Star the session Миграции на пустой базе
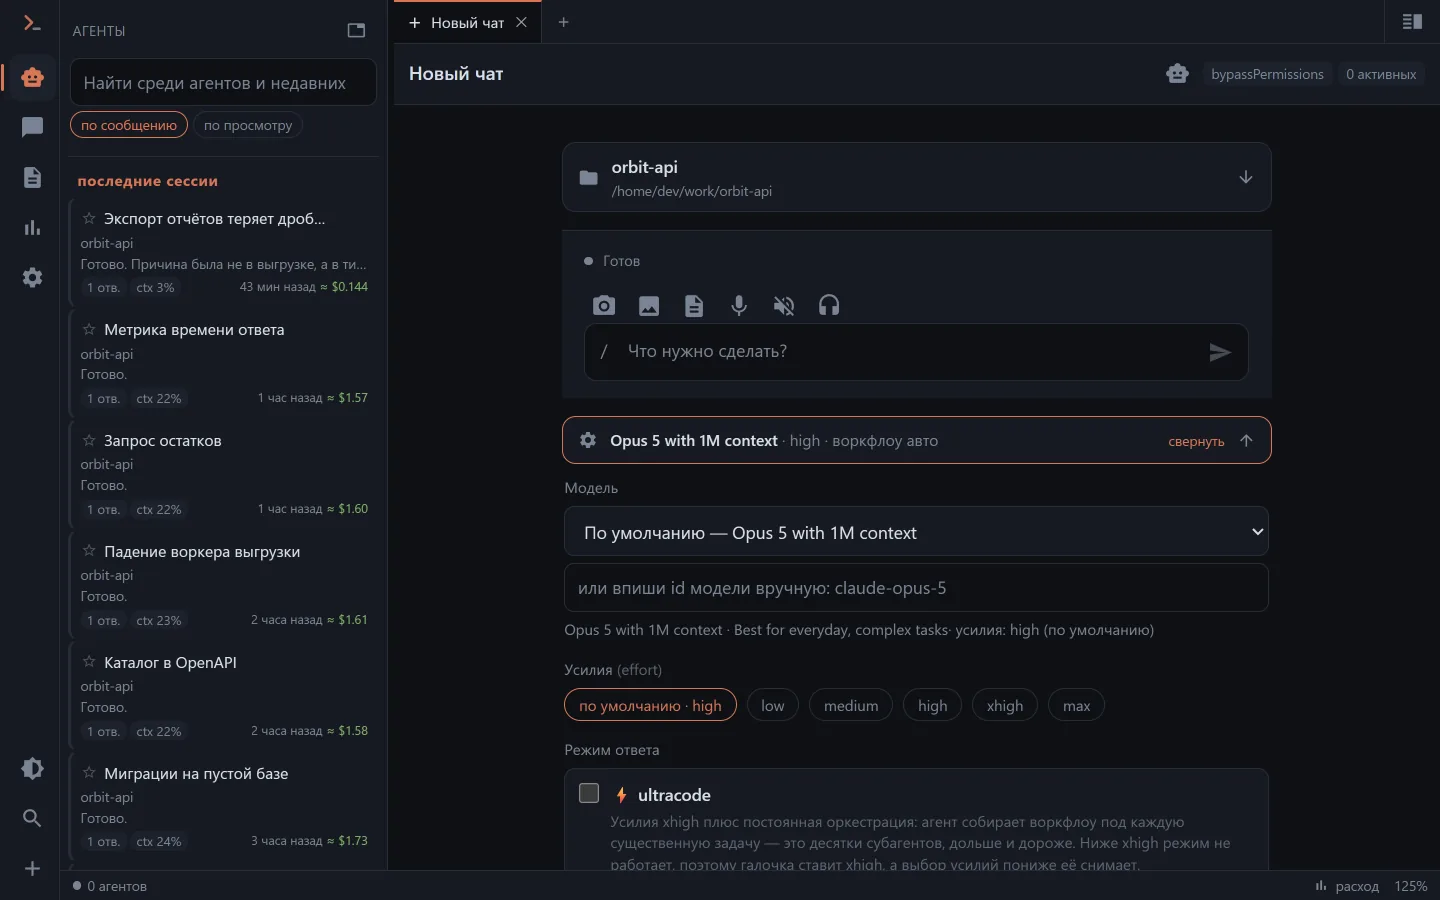 (x=89, y=773)
